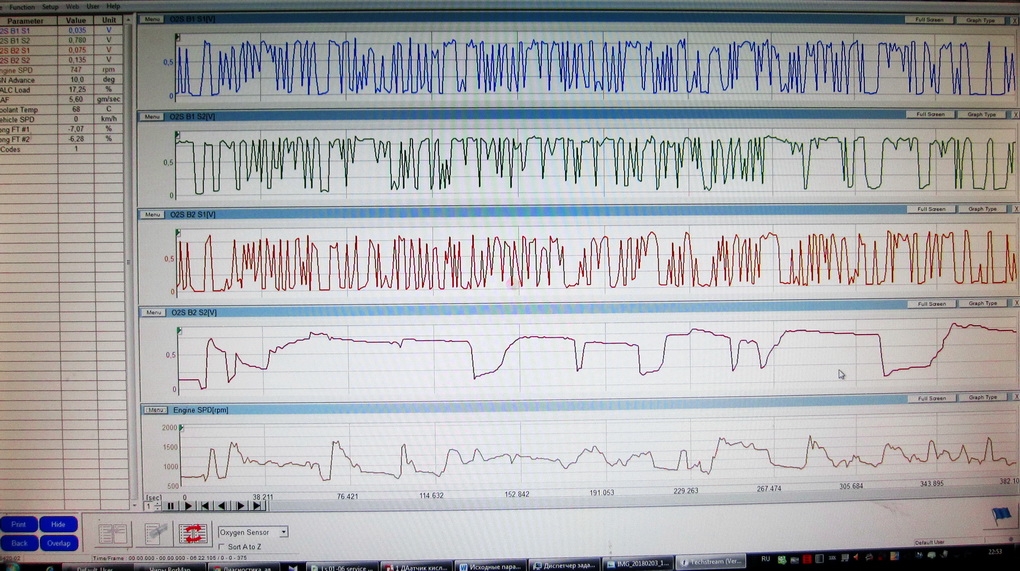Toggle the Sort A to Z checkbox
The image size is (1020, 571).
pyautogui.click(x=221, y=547)
